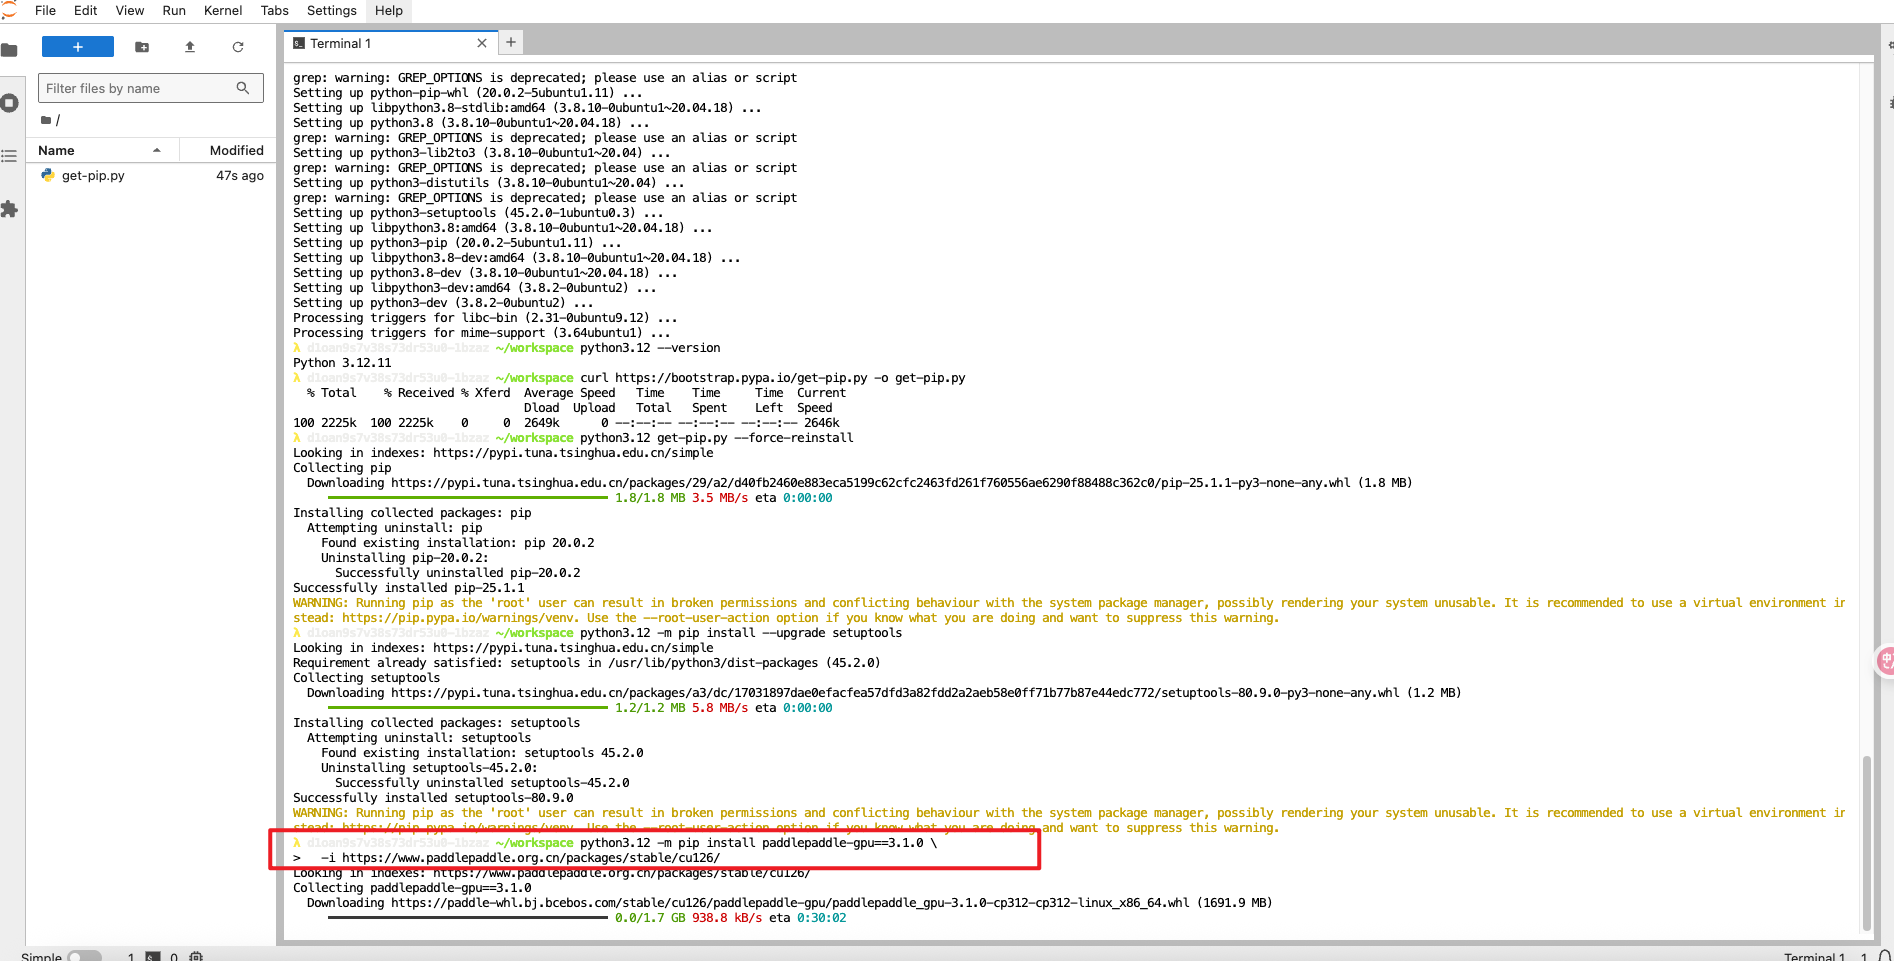Viewport: 1894px width, 961px height.
Task: Open the Settings menu
Action: pyautogui.click(x=331, y=10)
